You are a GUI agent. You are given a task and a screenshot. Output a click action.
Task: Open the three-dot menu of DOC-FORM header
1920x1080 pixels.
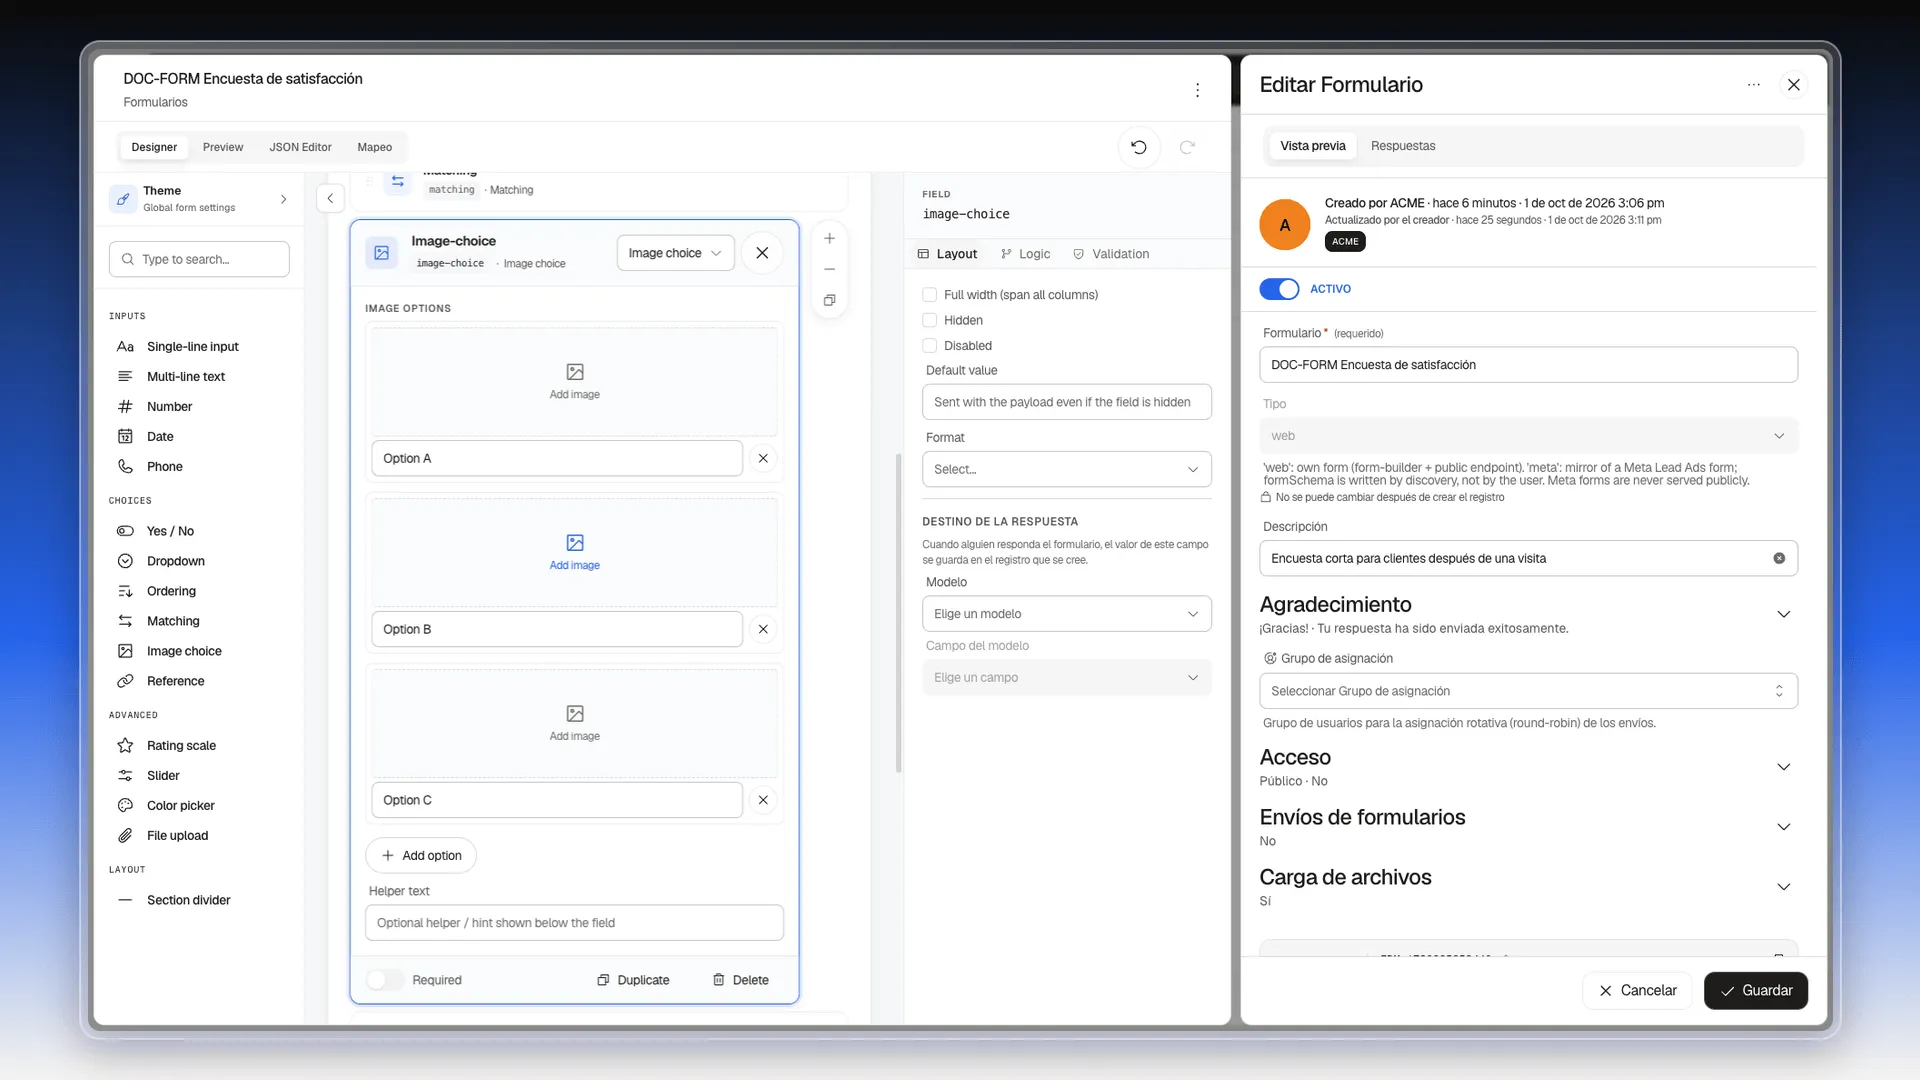point(1197,90)
